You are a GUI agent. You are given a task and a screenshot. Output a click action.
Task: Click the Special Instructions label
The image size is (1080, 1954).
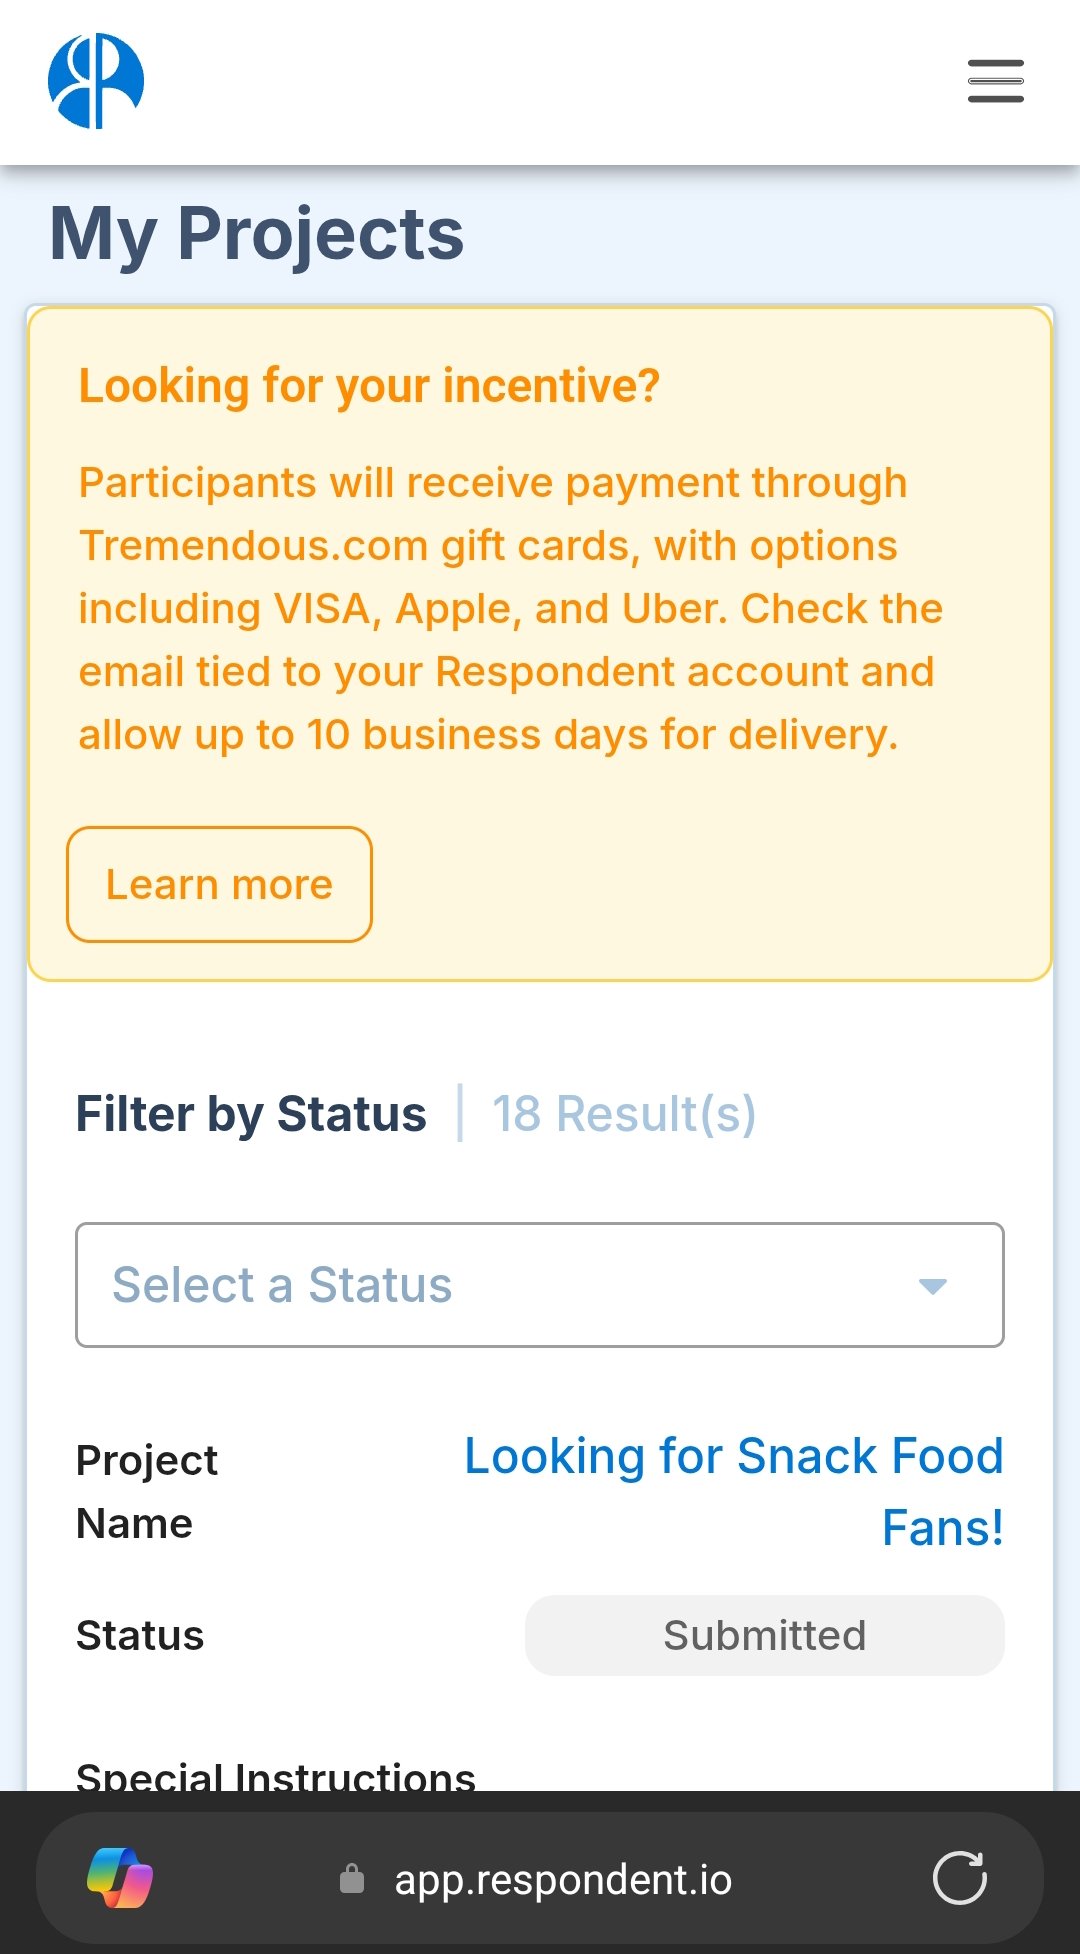click(x=276, y=1775)
